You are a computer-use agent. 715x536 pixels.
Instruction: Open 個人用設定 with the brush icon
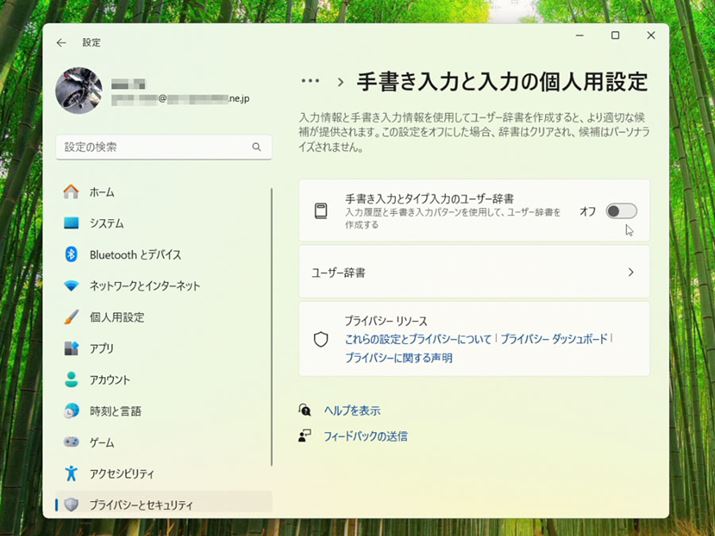coord(116,317)
